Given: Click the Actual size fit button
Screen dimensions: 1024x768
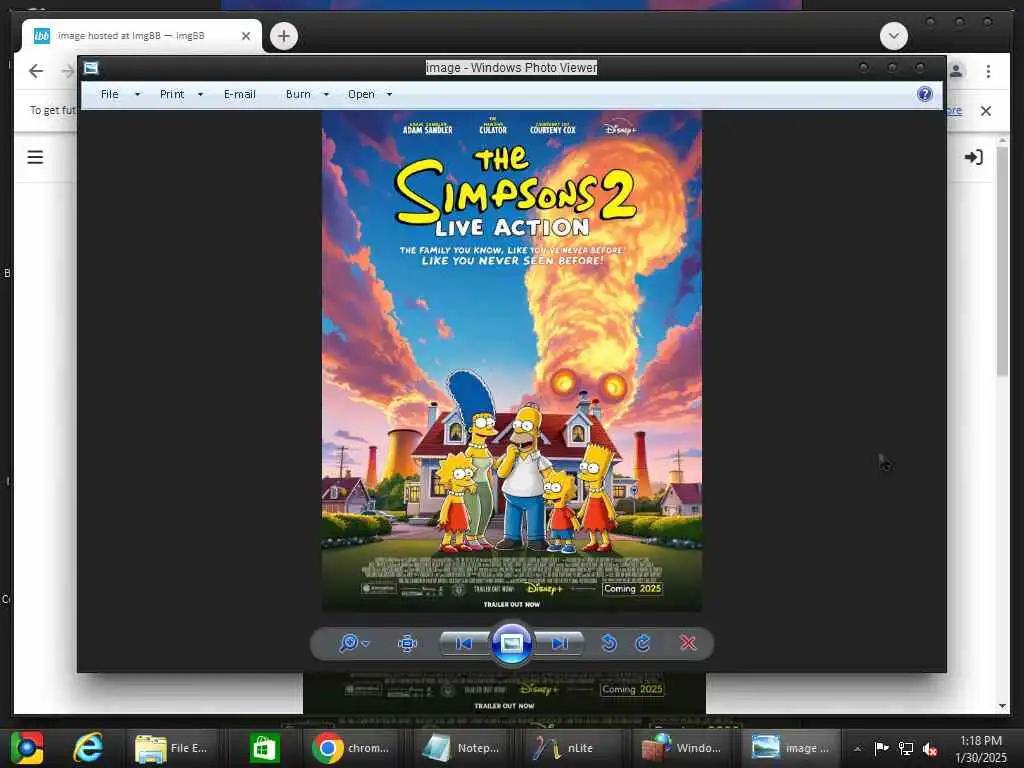Looking at the screenshot, I should tap(408, 643).
